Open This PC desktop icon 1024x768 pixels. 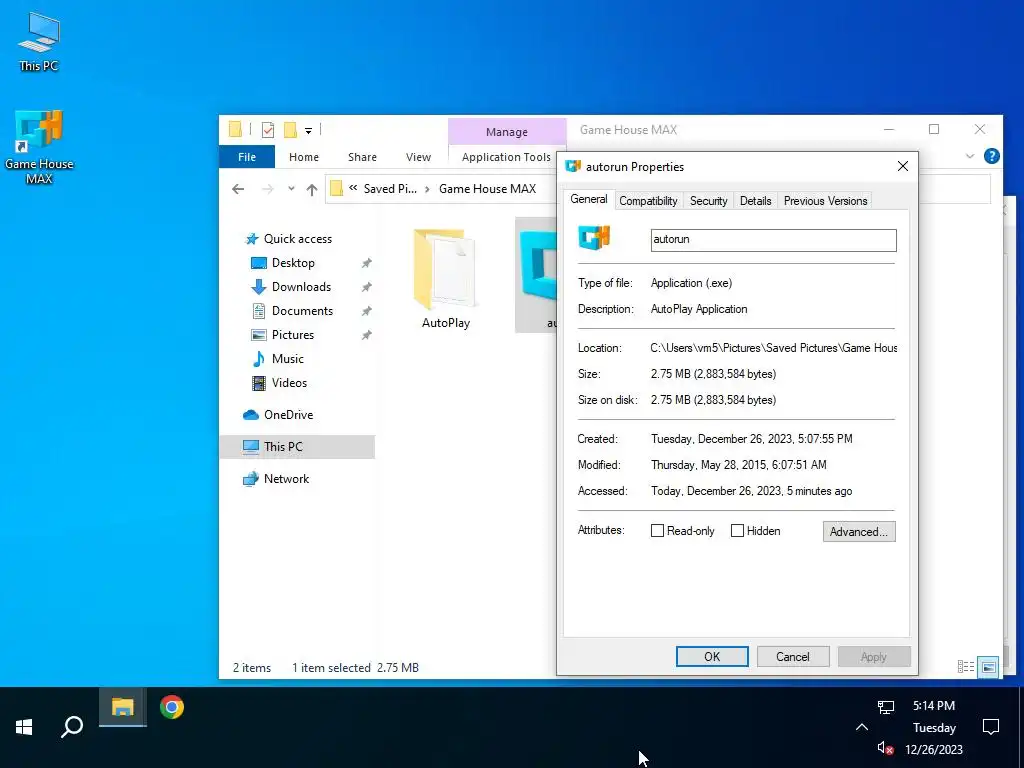click(x=39, y=42)
